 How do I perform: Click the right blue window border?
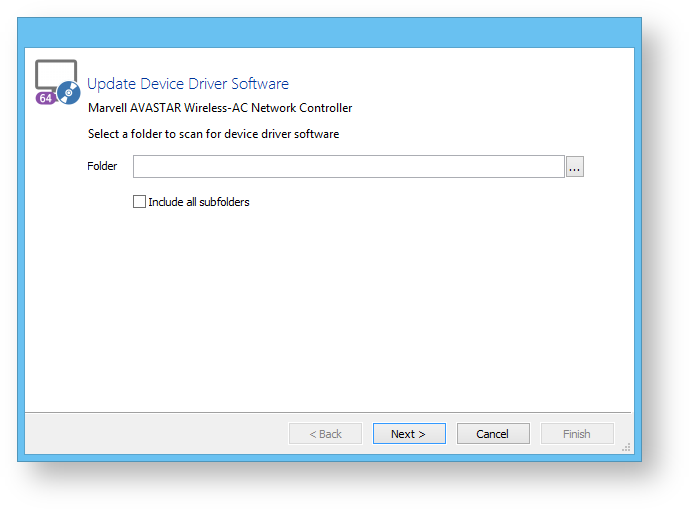(637, 250)
